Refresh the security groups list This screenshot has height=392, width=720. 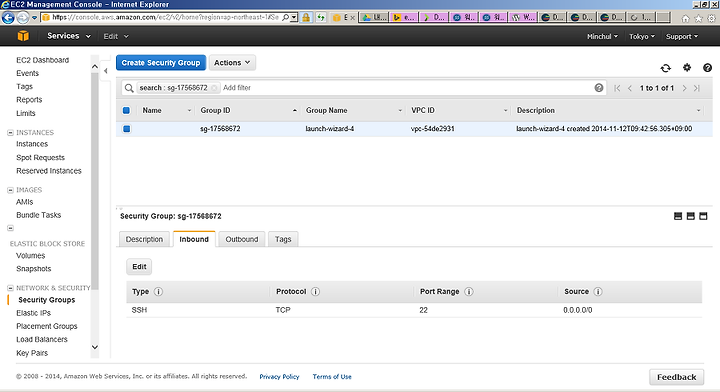coord(665,68)
